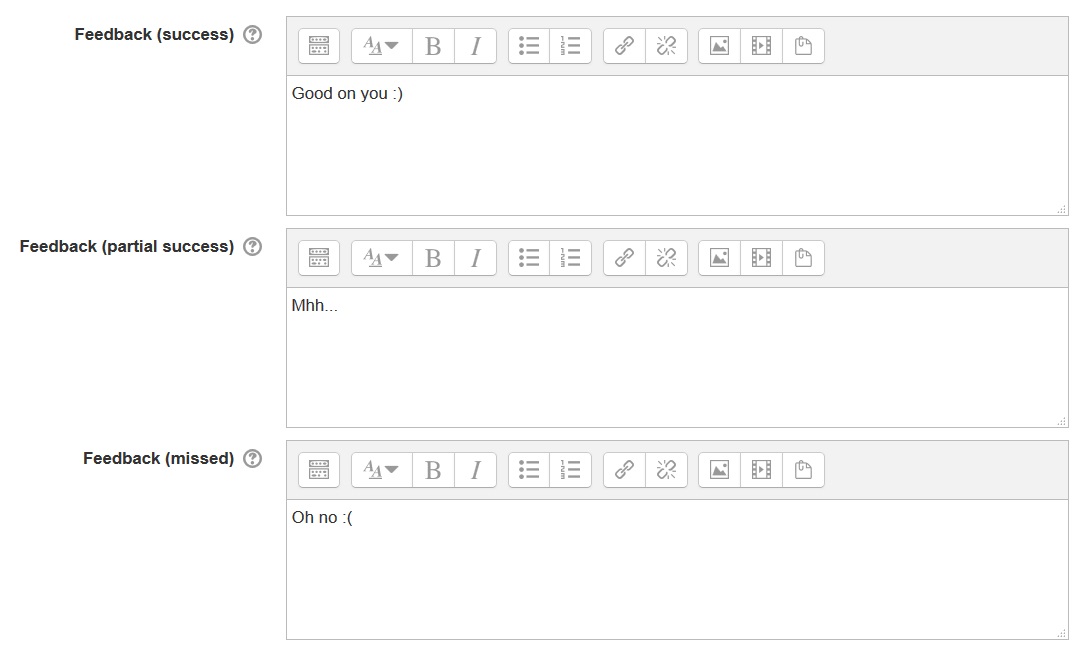Insert media in the missed feedback editor
1083x651 pixels.
click(761, 469)
